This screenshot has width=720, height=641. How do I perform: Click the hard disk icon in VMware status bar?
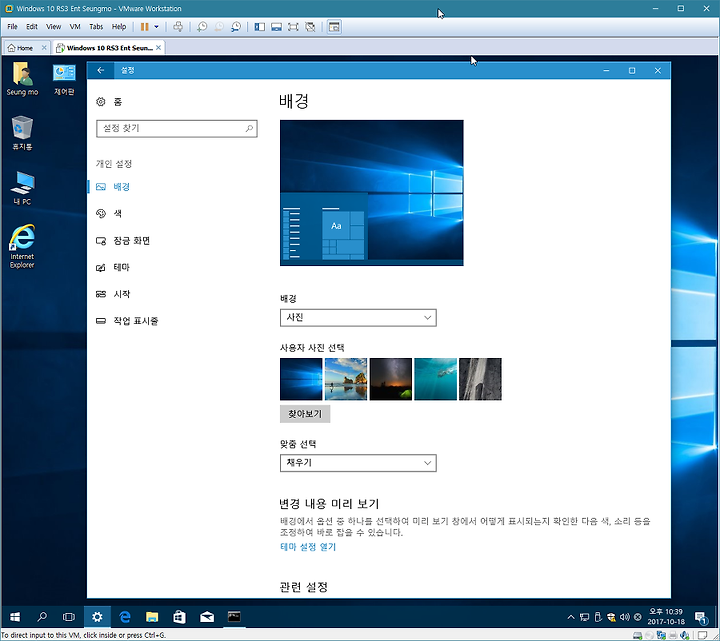coord(637,635)
